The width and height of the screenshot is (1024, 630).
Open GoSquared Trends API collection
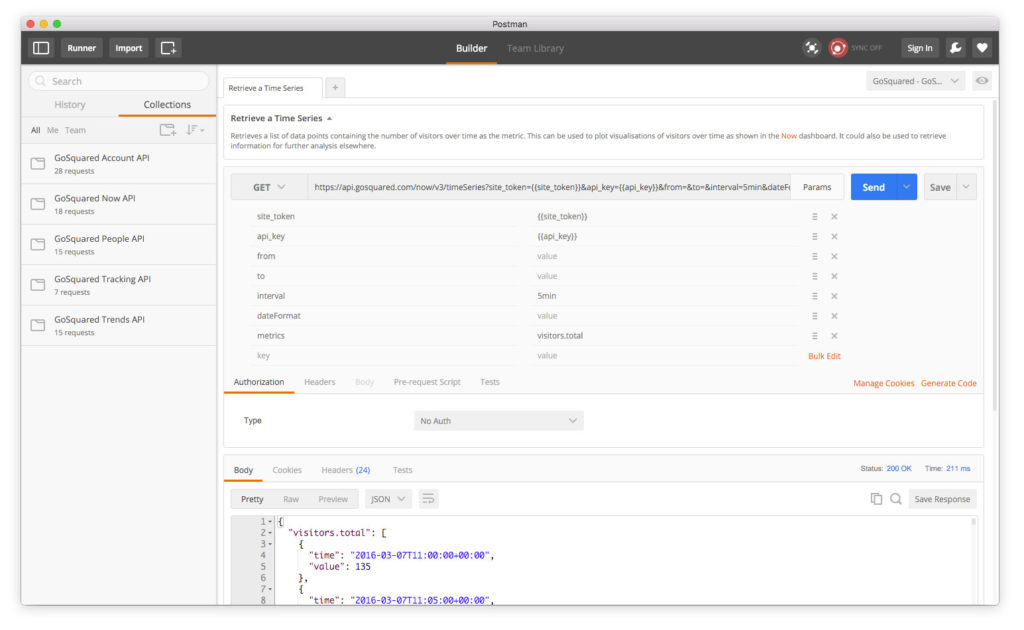[119, 326]
